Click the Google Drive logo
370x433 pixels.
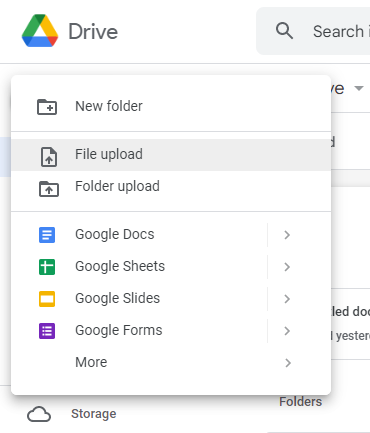[40, 31]
